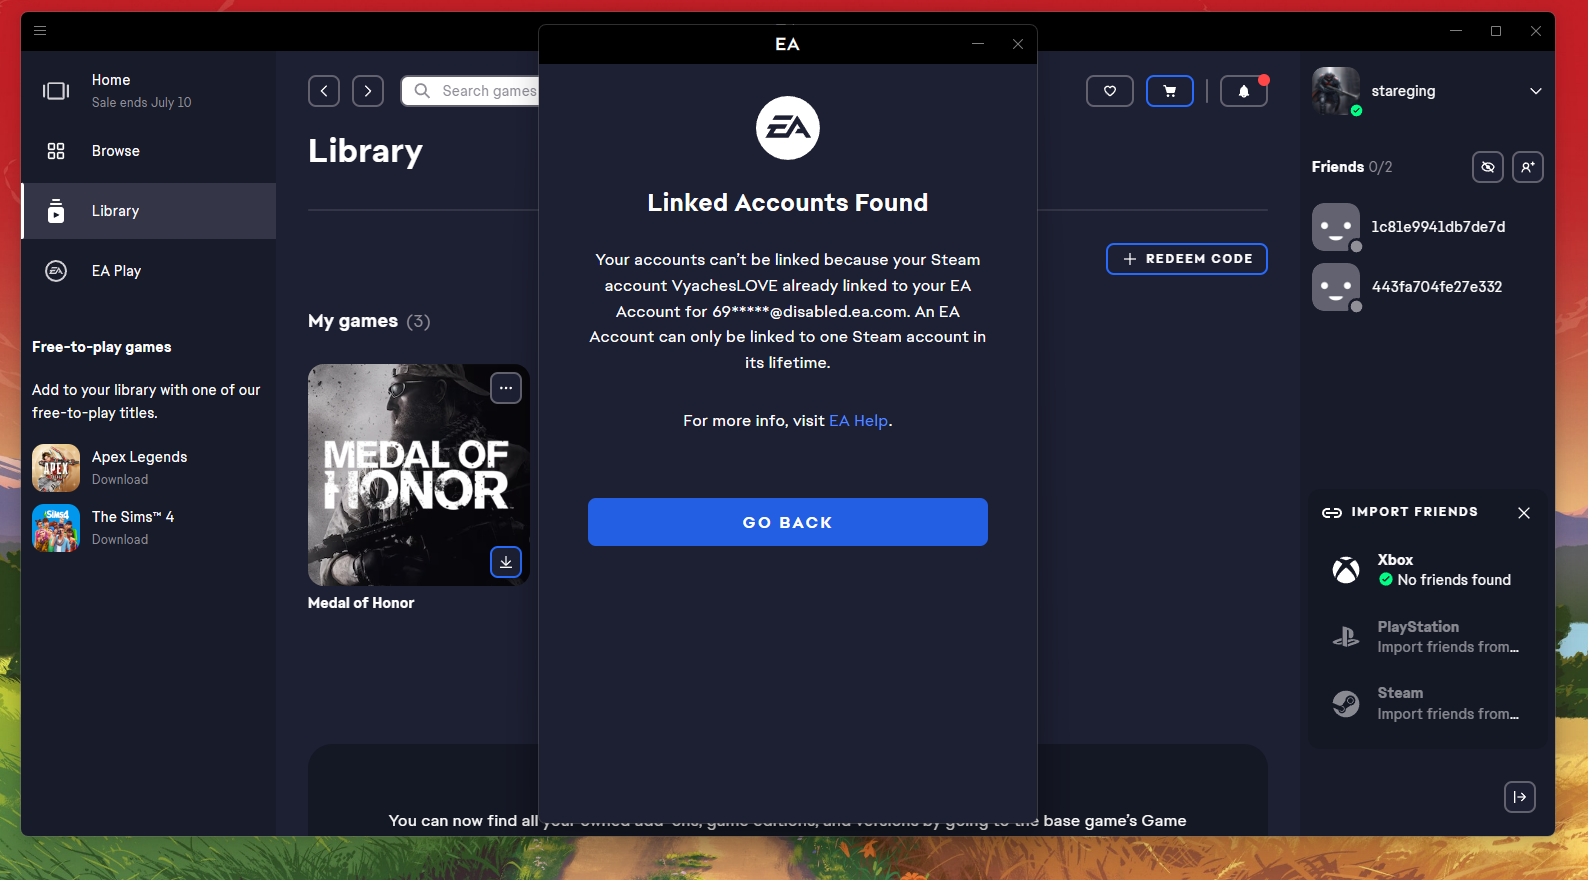Click the Search games field
The width and height of the screenshot is (1588, 880).
[x=470, y=91]
